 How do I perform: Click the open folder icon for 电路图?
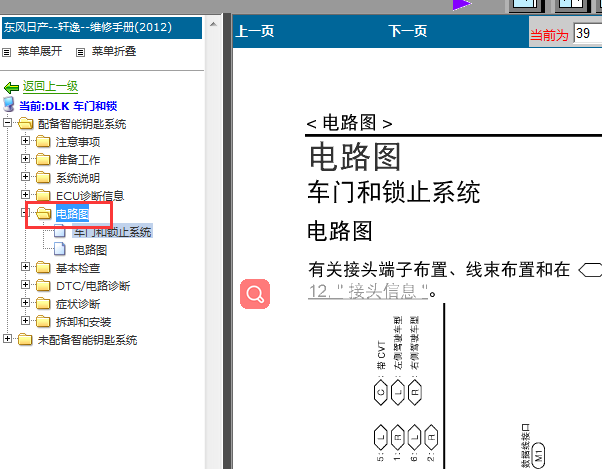pos(44,213)
